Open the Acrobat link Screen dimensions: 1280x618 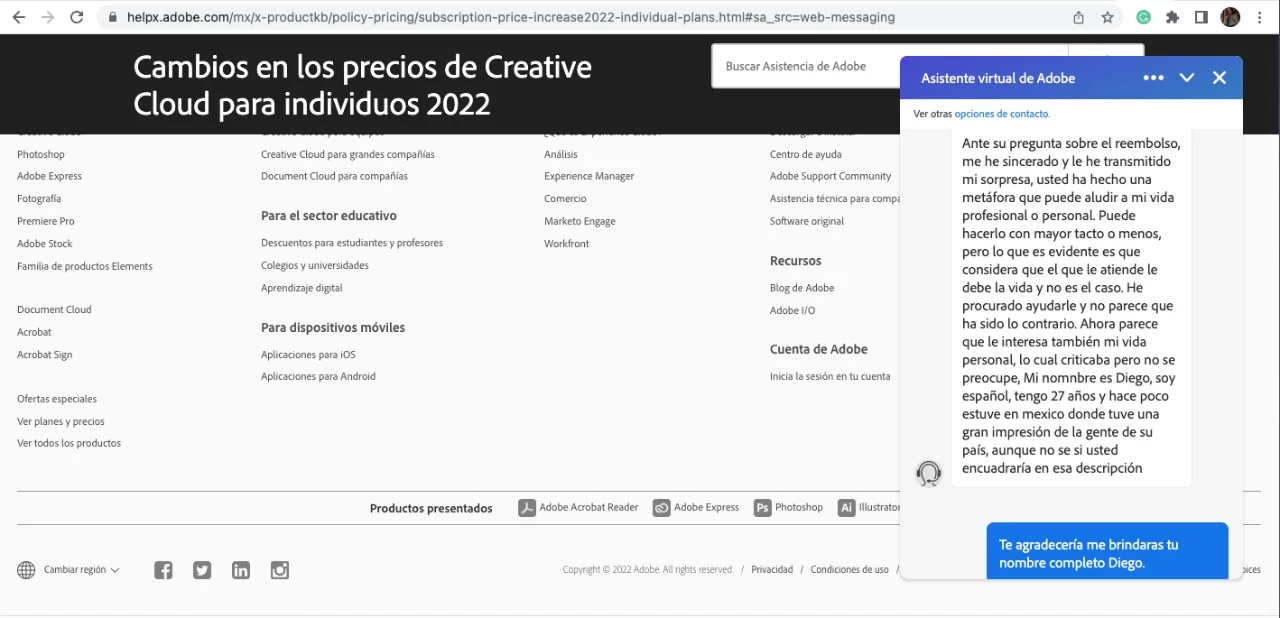[x=34, y=332]
